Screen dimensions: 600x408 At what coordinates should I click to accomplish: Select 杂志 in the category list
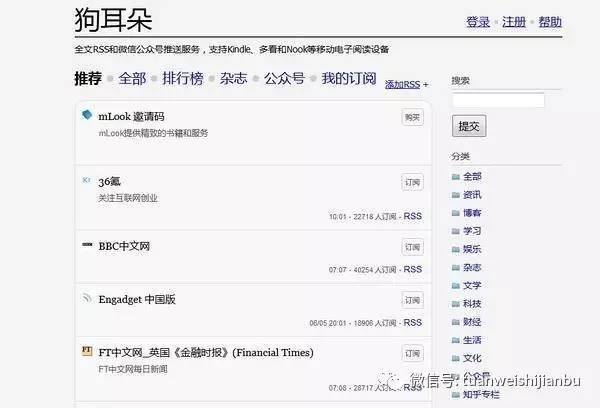(x=472, y=268)
